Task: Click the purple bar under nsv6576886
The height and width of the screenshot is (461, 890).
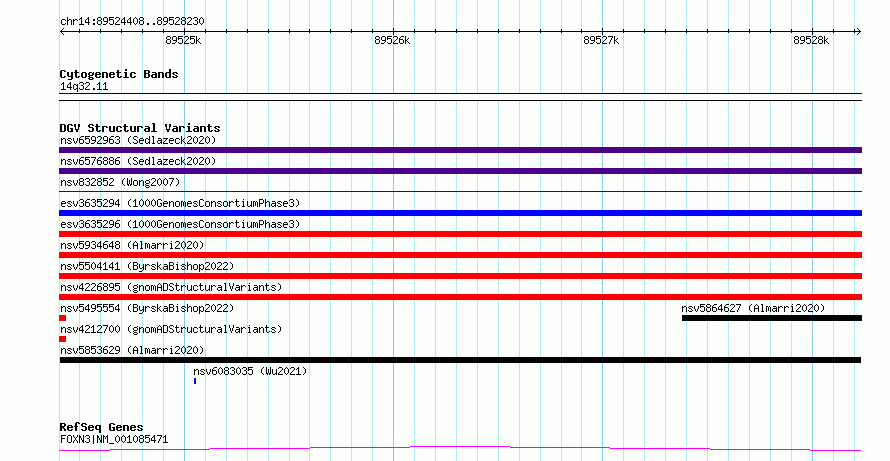Action: (460, 171)
